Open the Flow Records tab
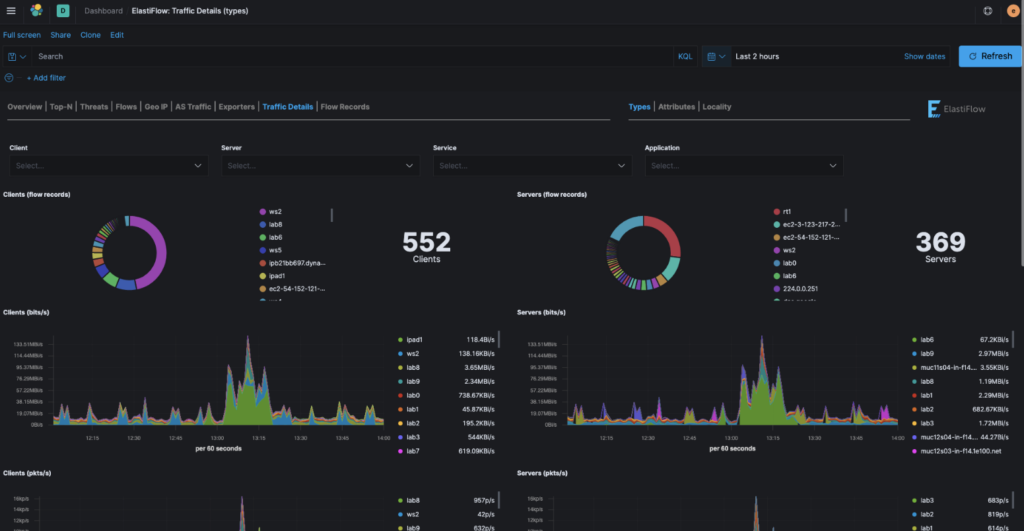The width and height of the screenshot is (1024, 531). point(345,107)
